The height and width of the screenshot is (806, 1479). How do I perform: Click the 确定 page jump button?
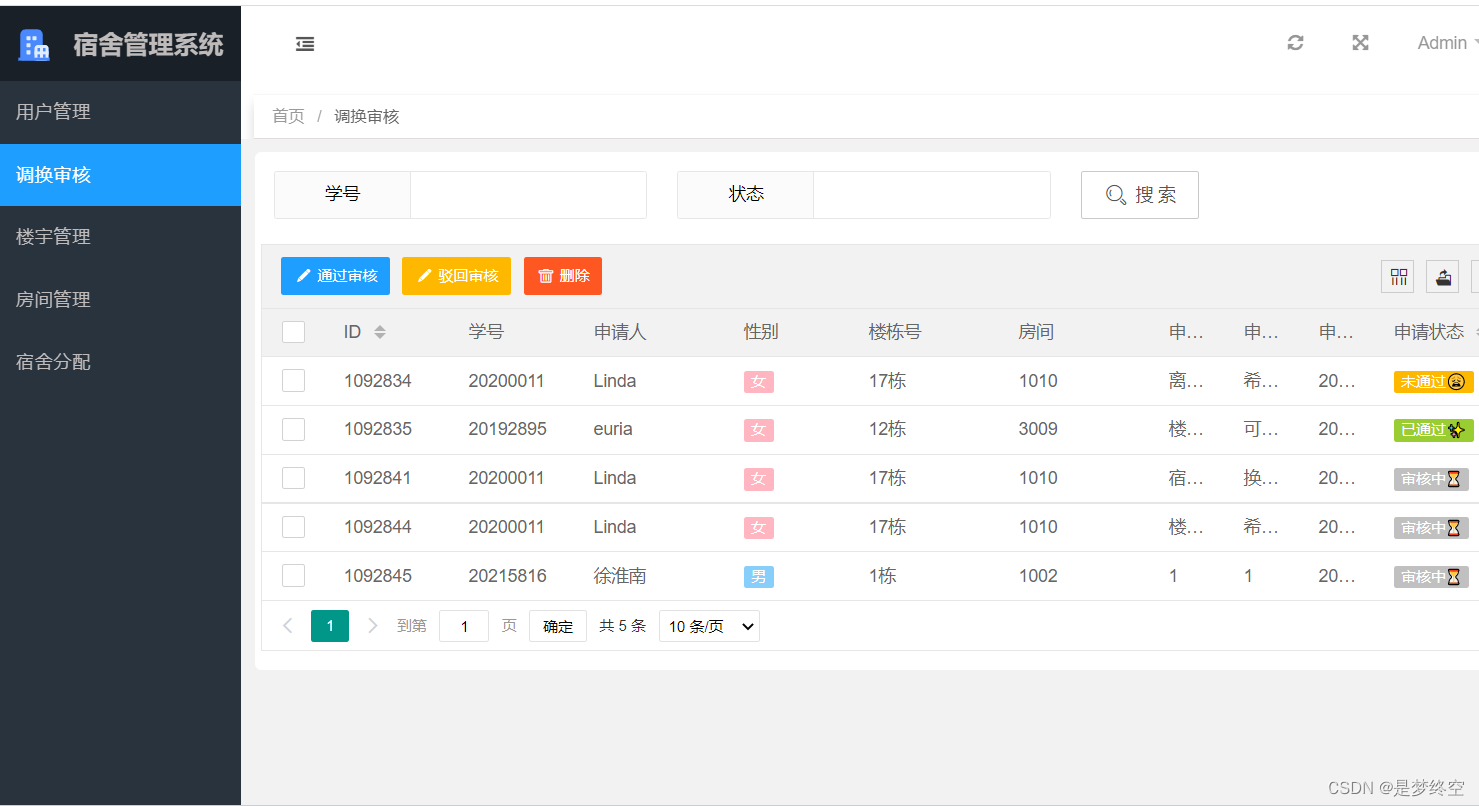(558, 627)
